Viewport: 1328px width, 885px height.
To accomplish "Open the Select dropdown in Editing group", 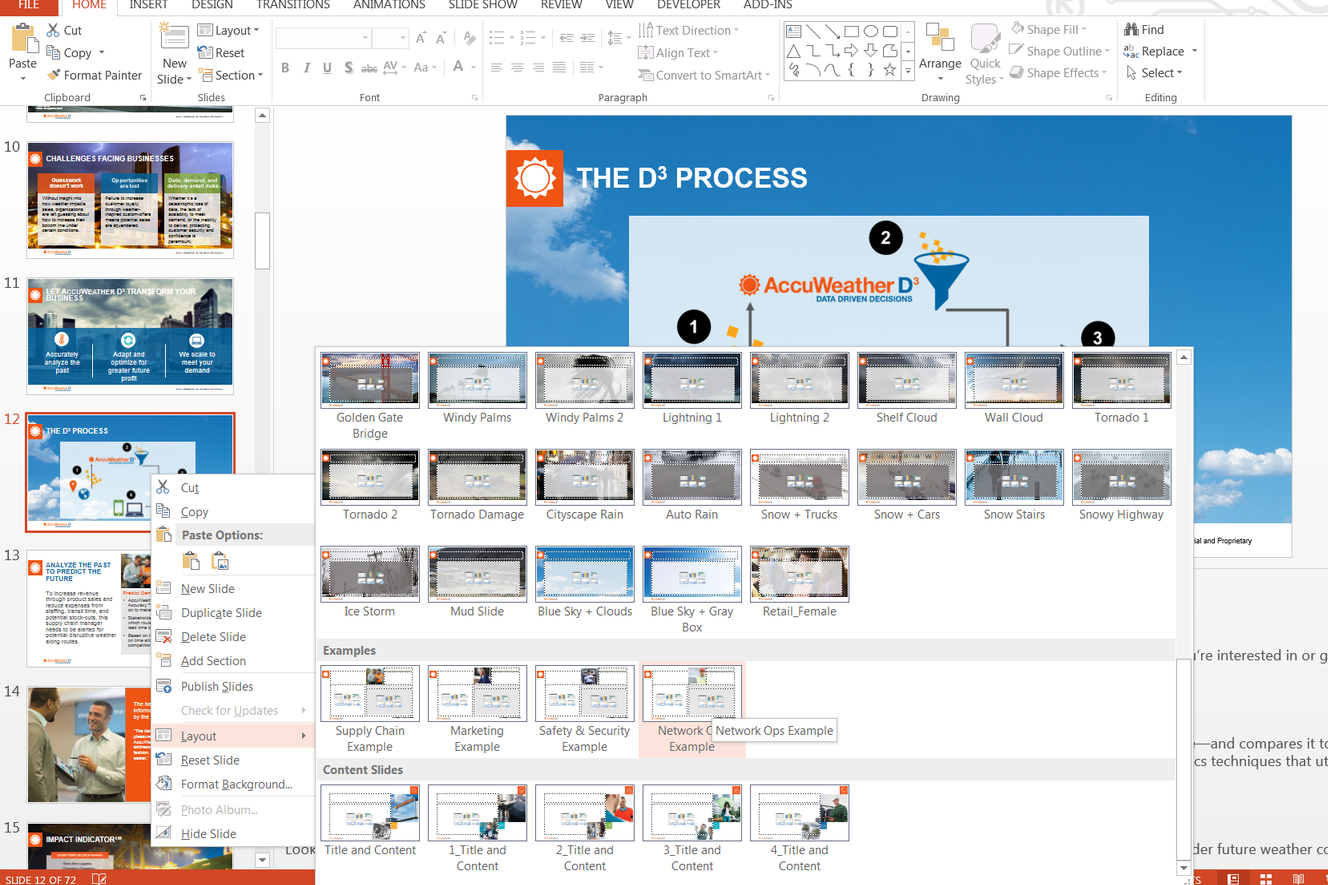I will point(1153,73).
